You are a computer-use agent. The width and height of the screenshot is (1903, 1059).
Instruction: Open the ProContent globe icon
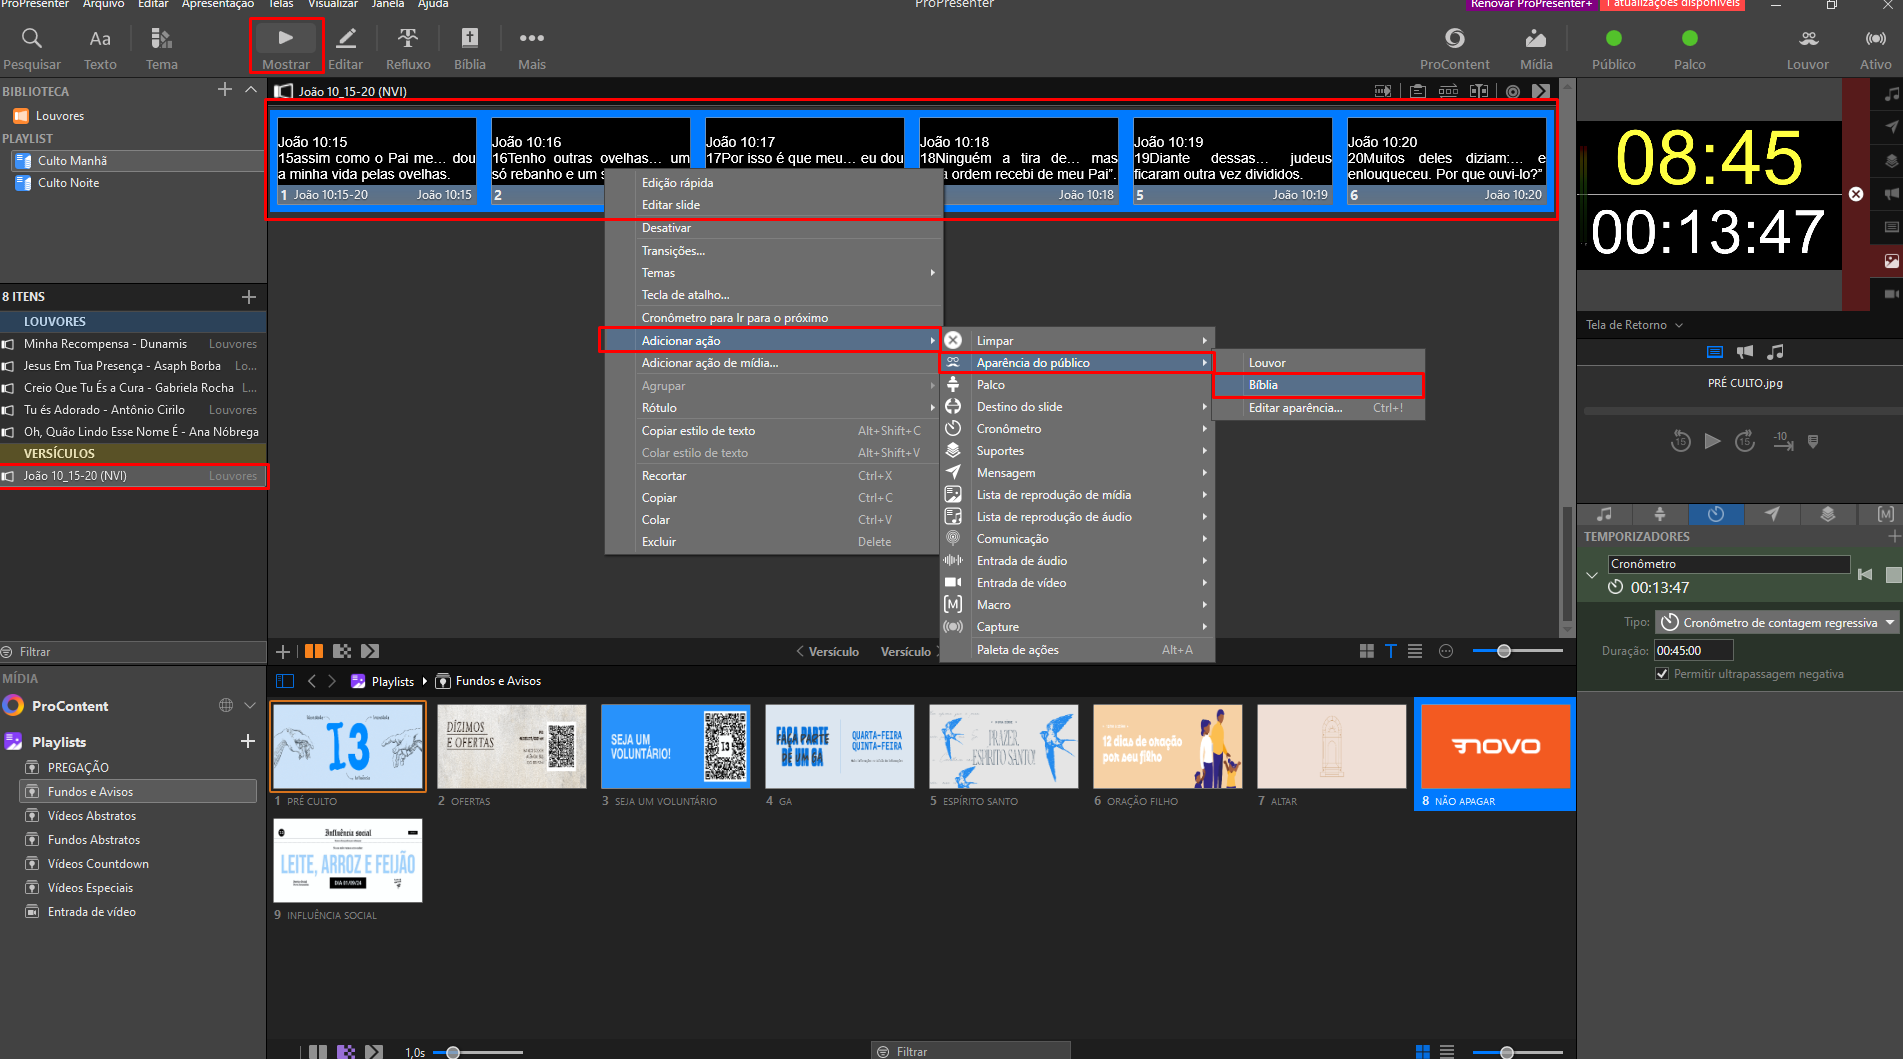coord(226,706)
